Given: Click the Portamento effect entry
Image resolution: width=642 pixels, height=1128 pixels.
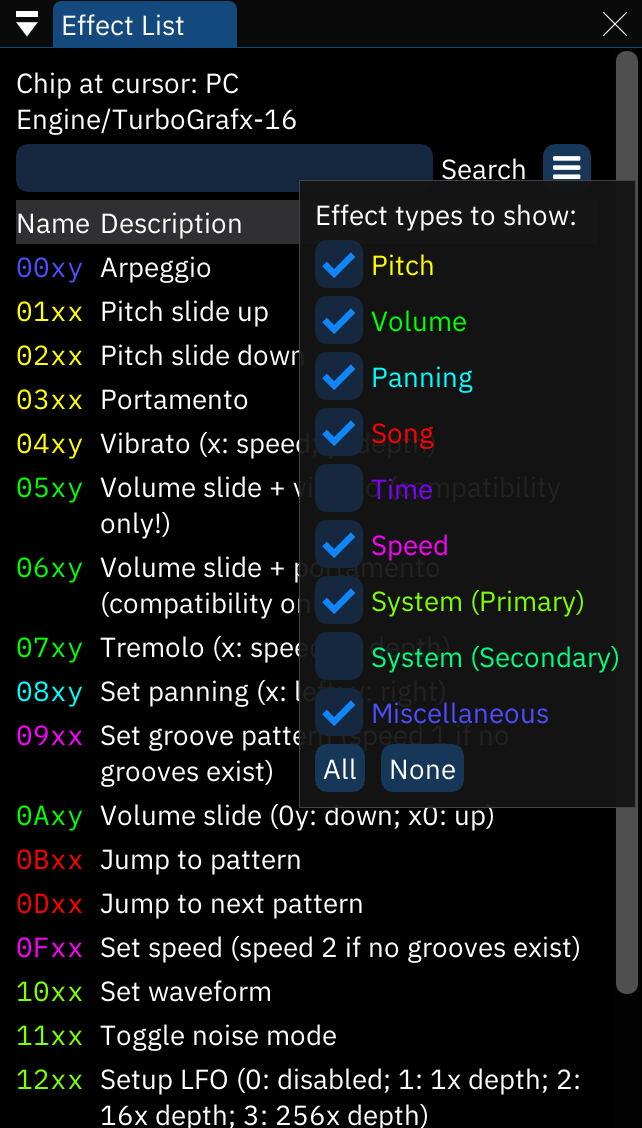Looking at the screenshot, I should coord(174,399).
